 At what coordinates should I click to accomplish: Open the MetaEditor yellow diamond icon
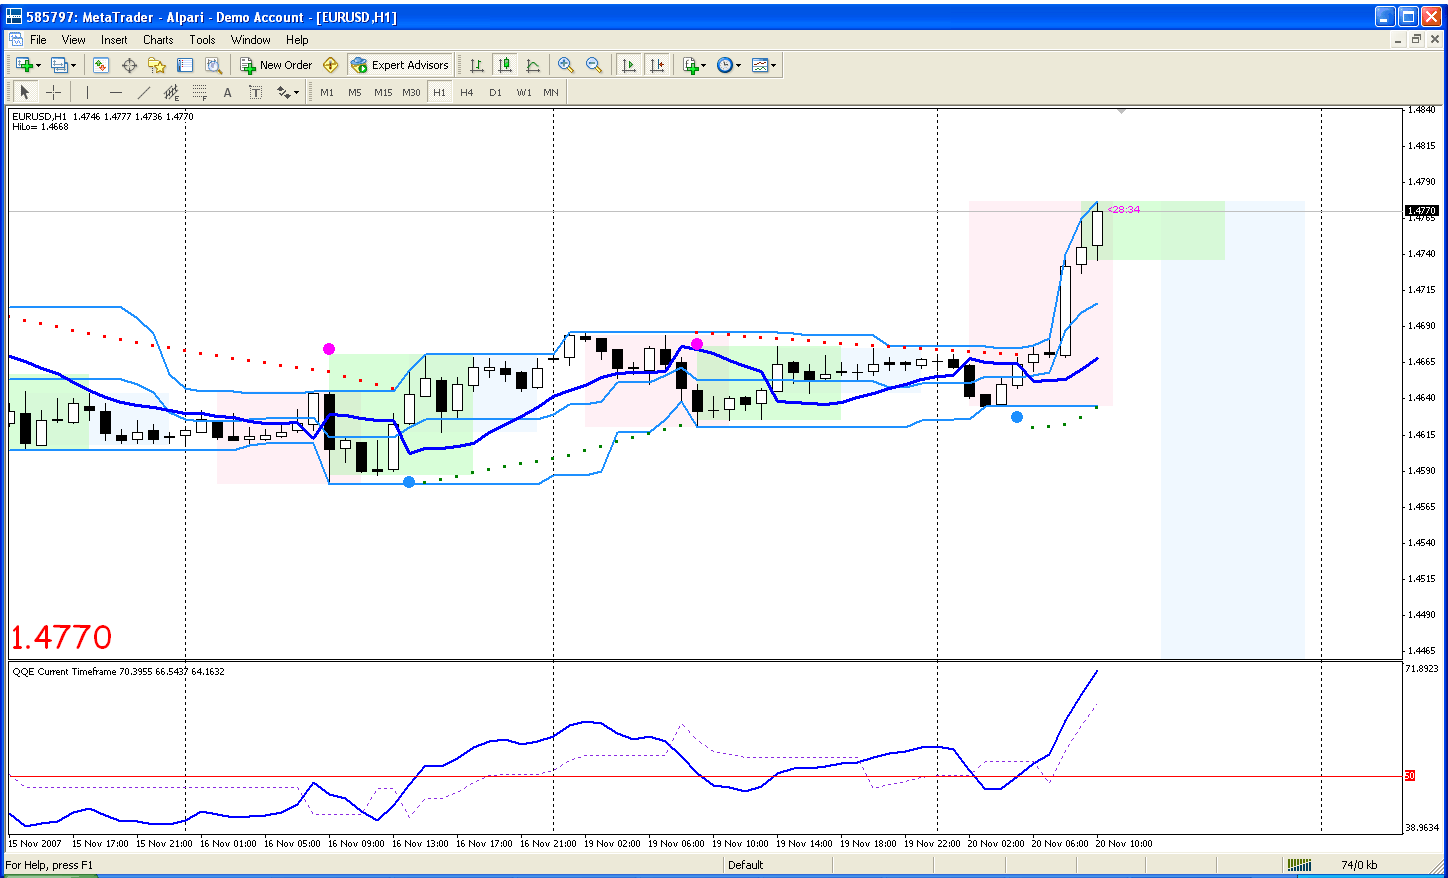[331, 65]
